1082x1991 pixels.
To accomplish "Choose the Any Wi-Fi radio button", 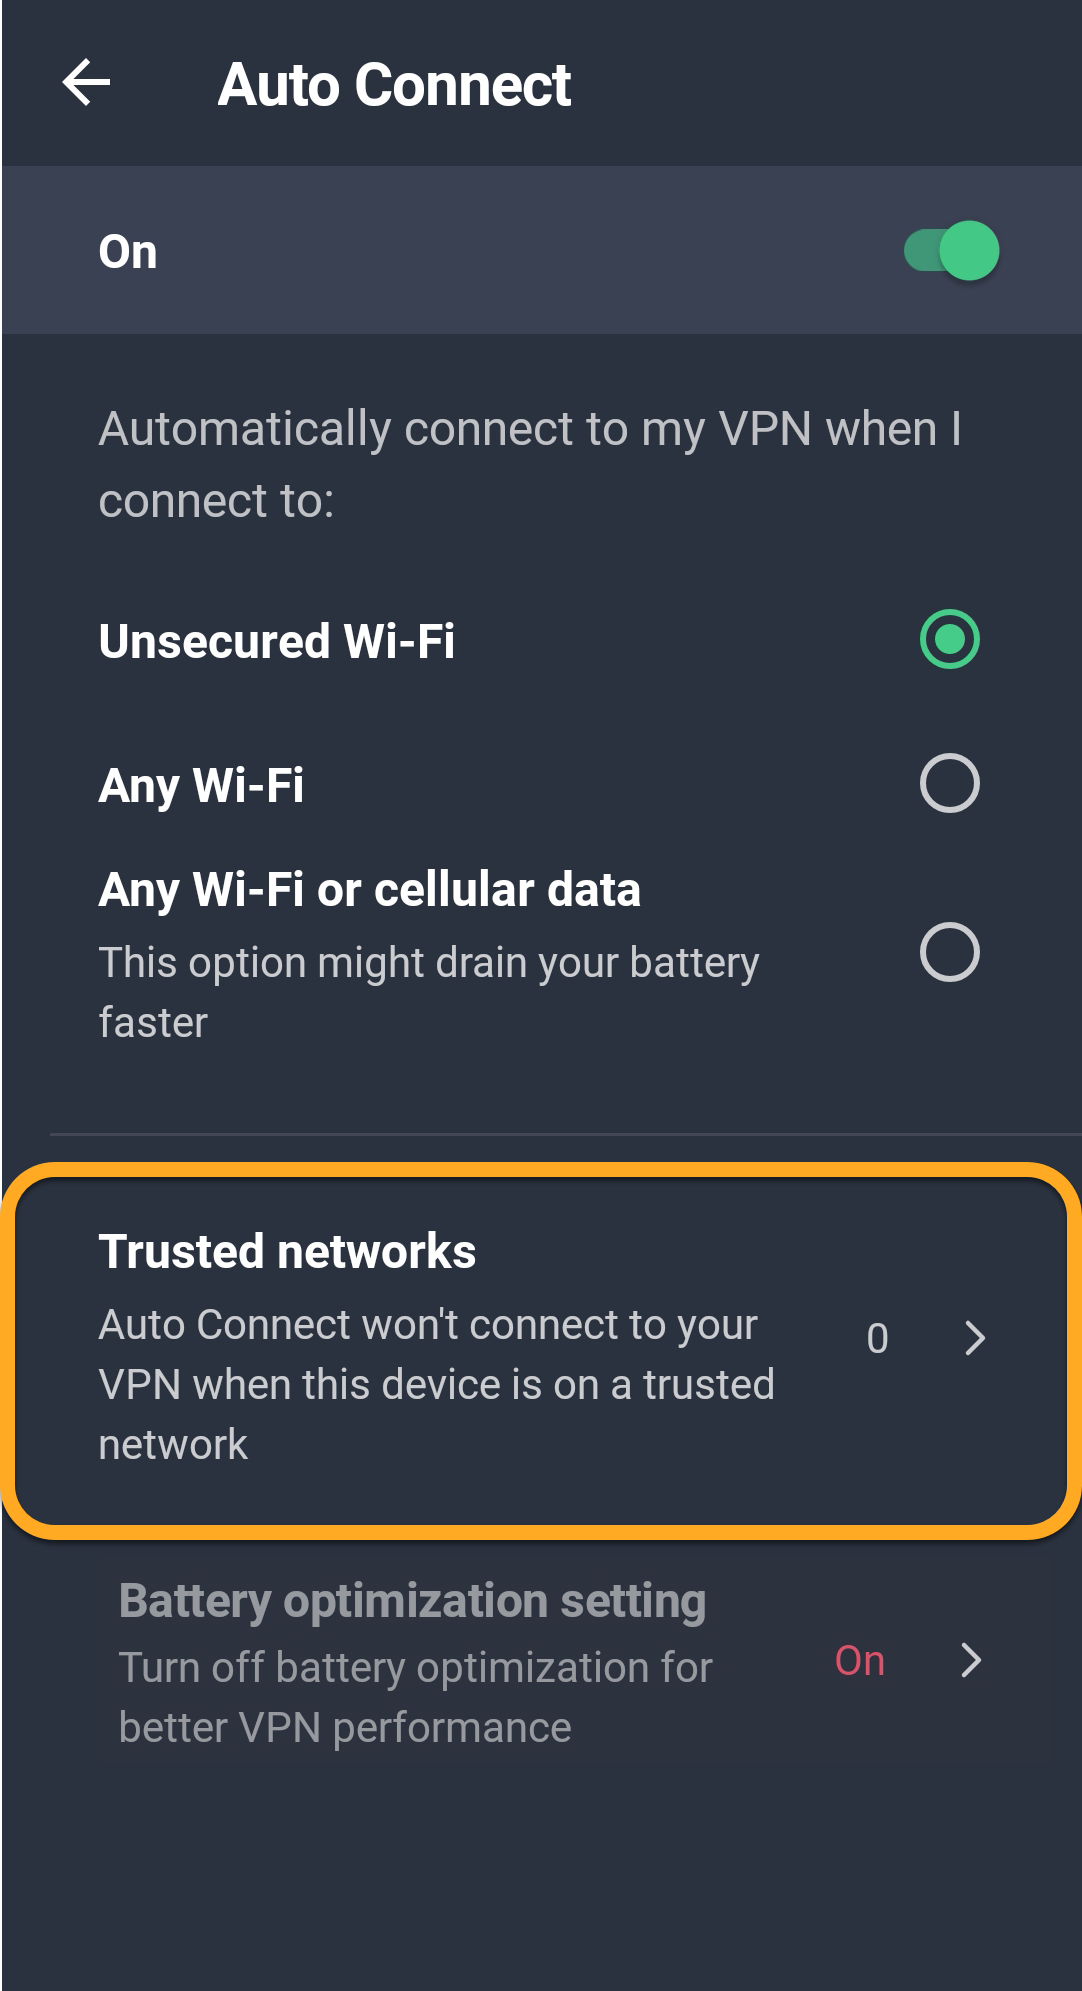I will pos(949,783).
